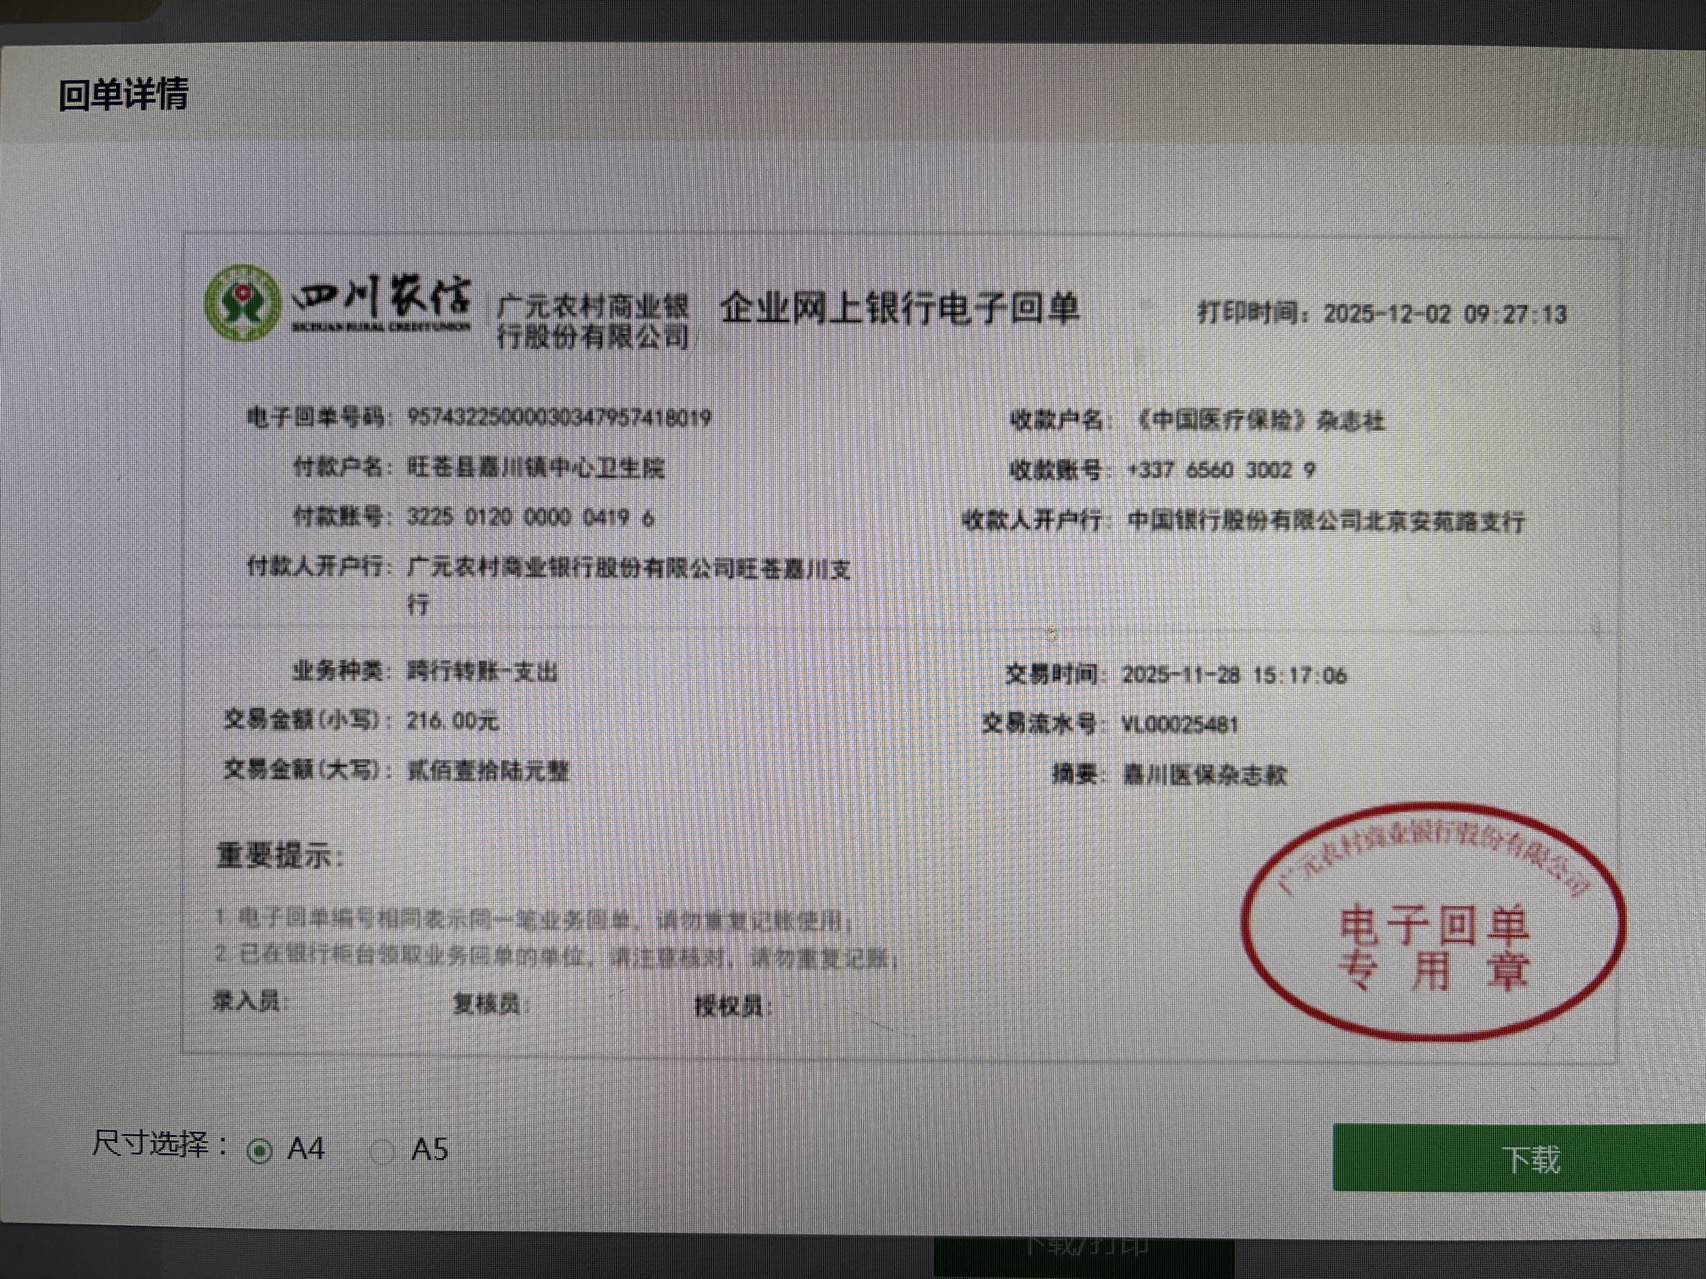The height and width of the screenshot is (1279, 1706).
Task: Click the green Sichuan Rural Credit logo emblem
Action: pyautogui.click(x=242, y=303)
